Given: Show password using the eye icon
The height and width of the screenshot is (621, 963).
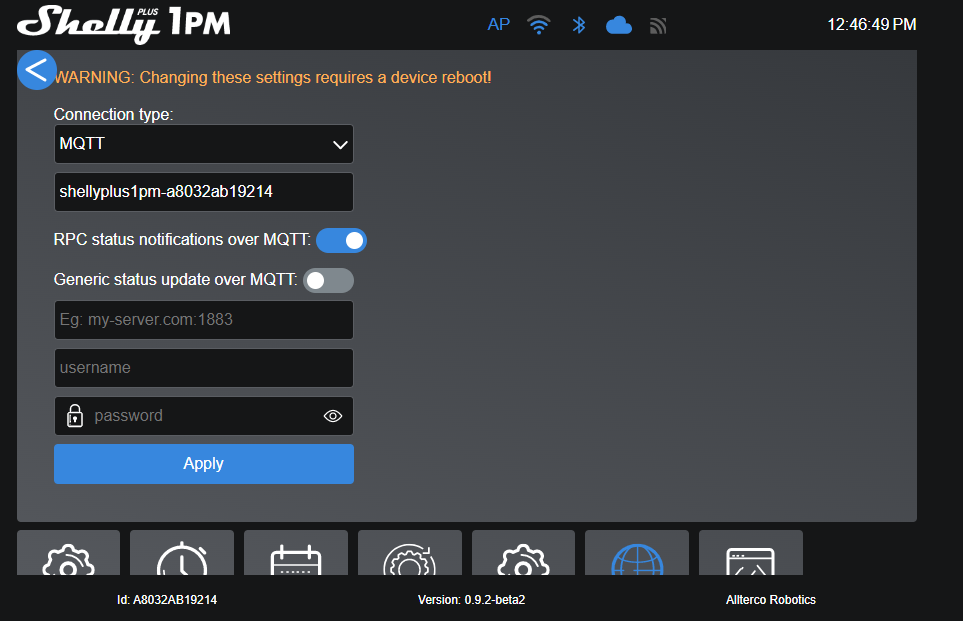Looking at the screenshot, I should pos(333,417).
